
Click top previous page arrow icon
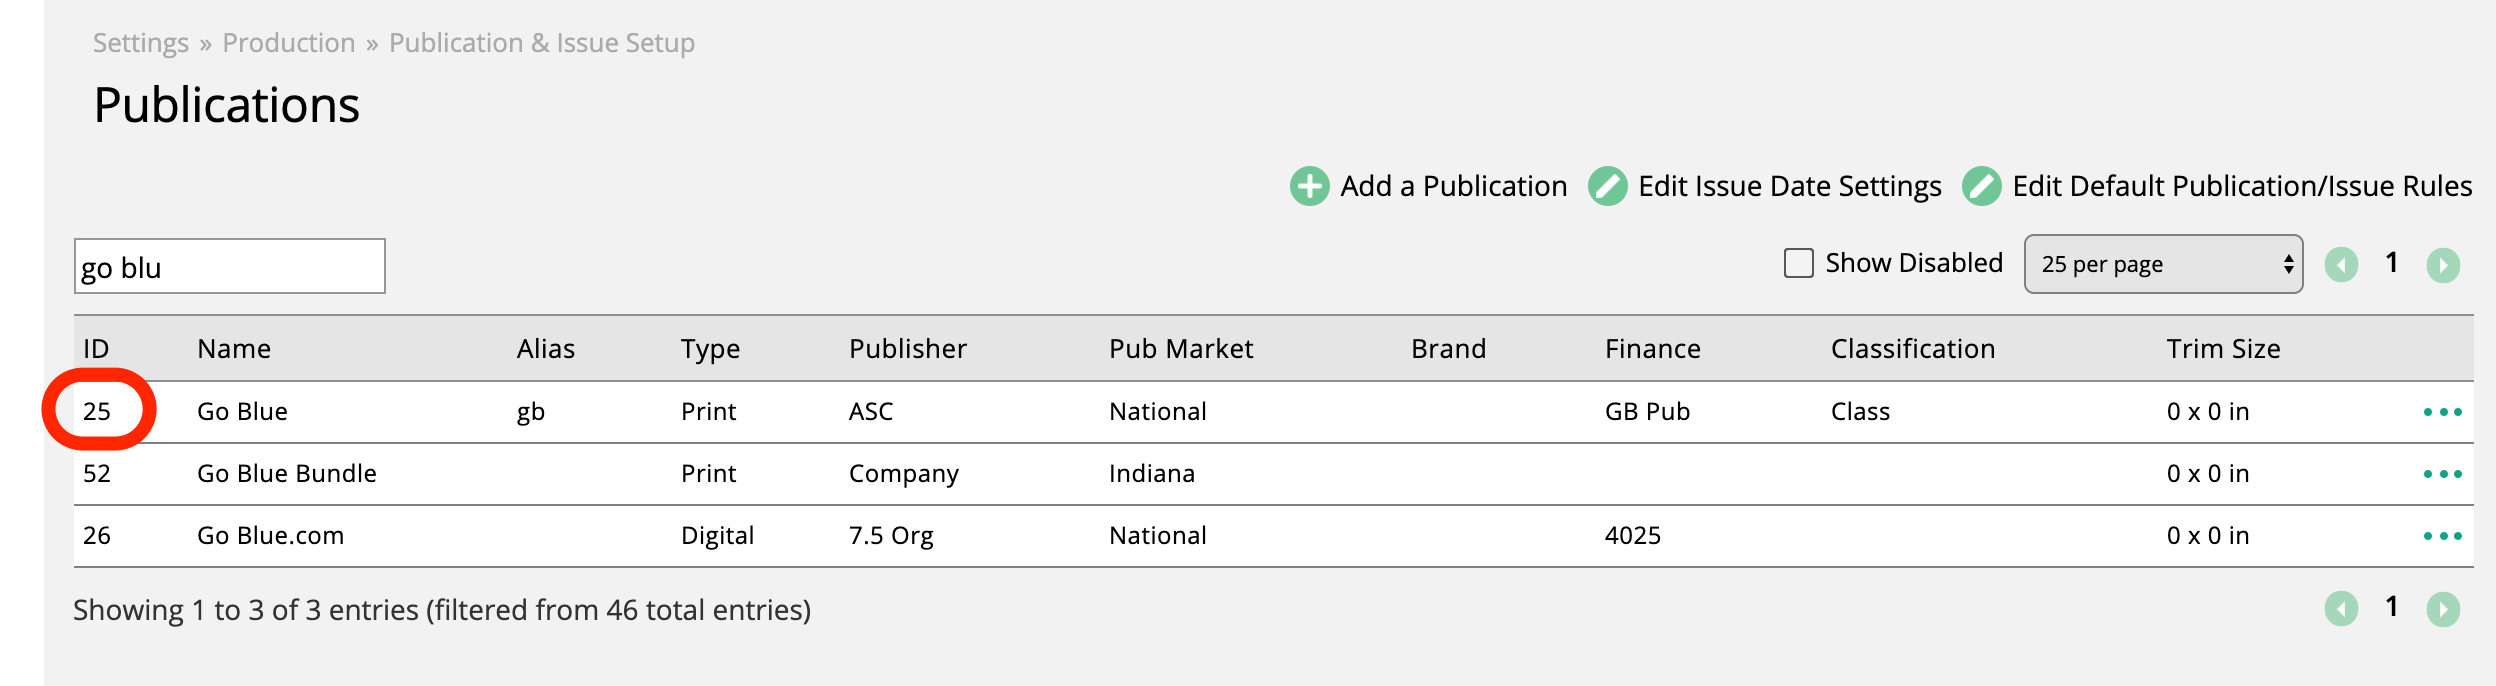pos(2341,265)
